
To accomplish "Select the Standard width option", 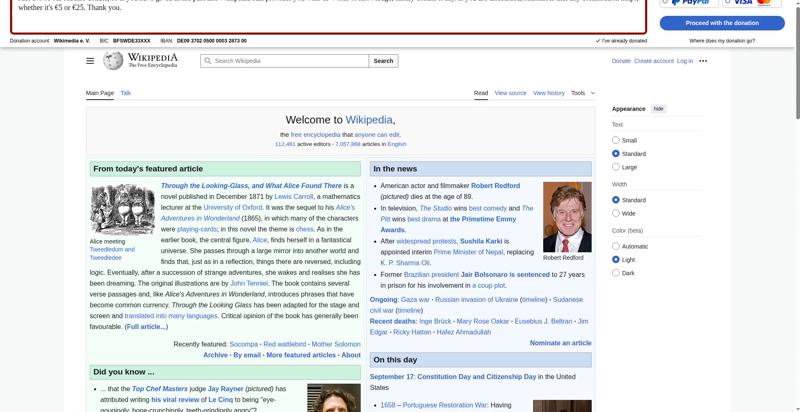I will pyautogui.click(x=616, y=200).
